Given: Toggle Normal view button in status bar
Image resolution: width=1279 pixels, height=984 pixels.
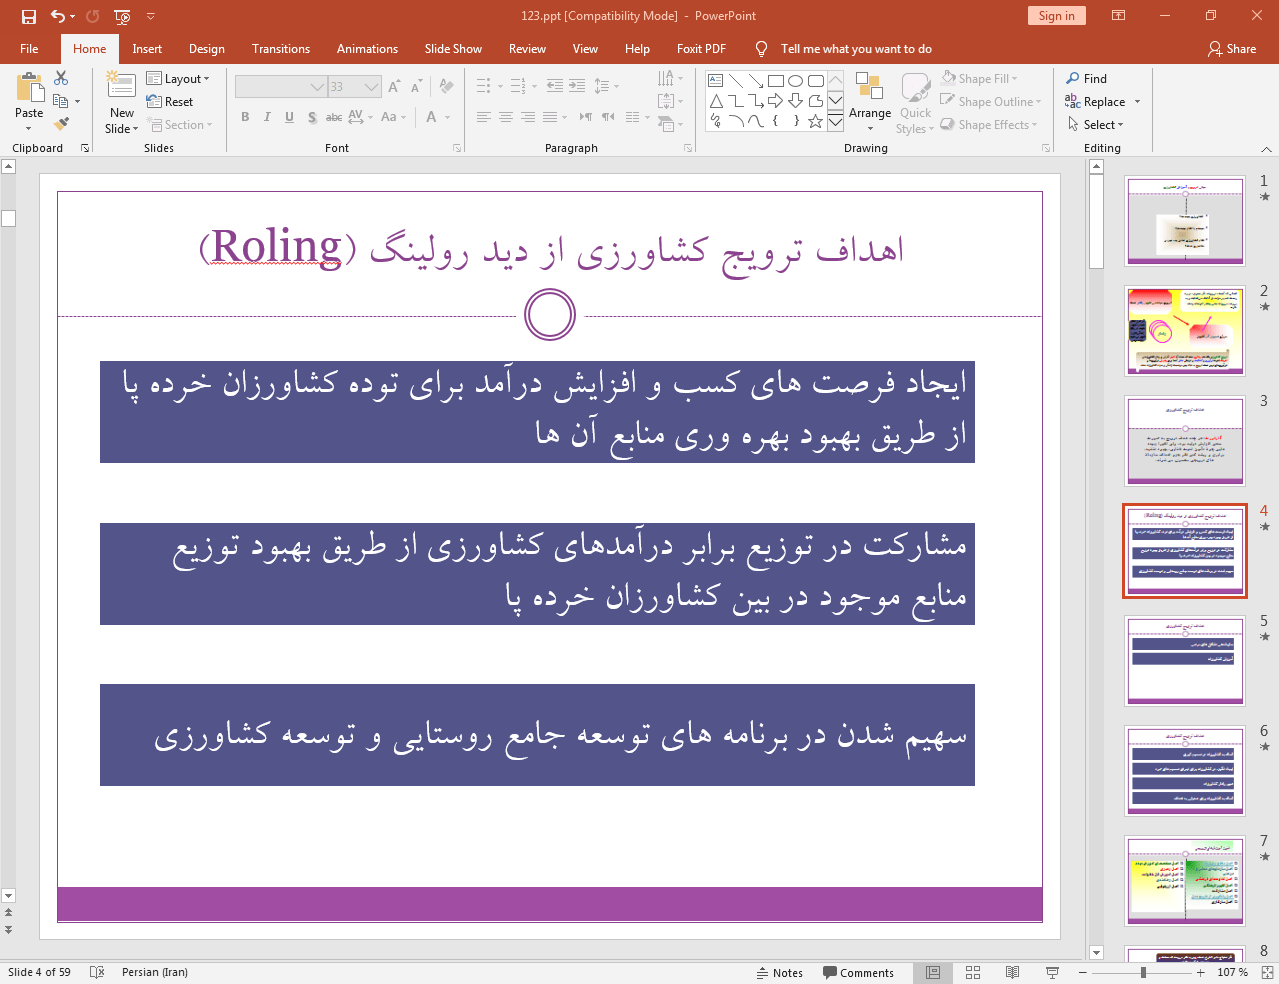Looking at the screenshot, I should coord(933,972).
